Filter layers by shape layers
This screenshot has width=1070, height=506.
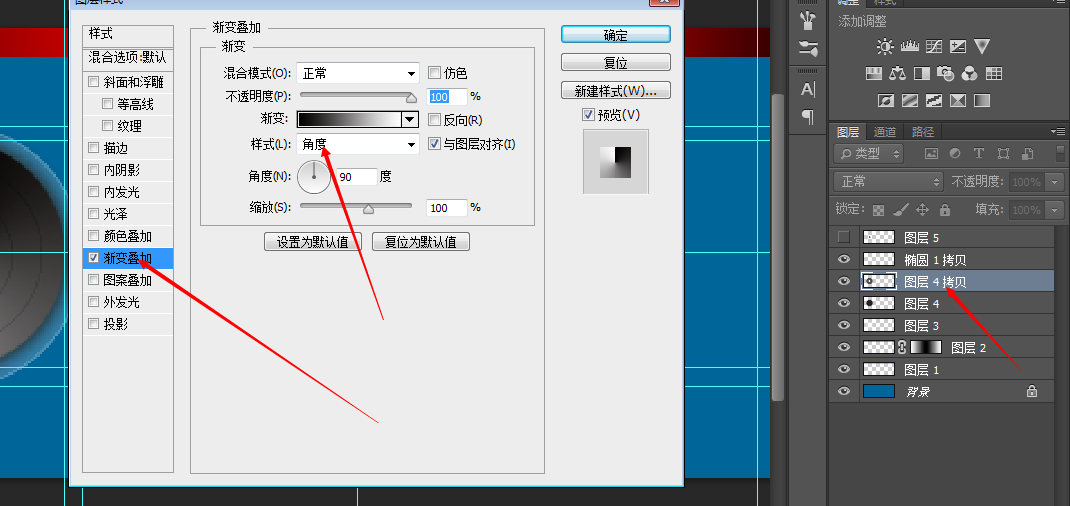(x=1002, y=153)
